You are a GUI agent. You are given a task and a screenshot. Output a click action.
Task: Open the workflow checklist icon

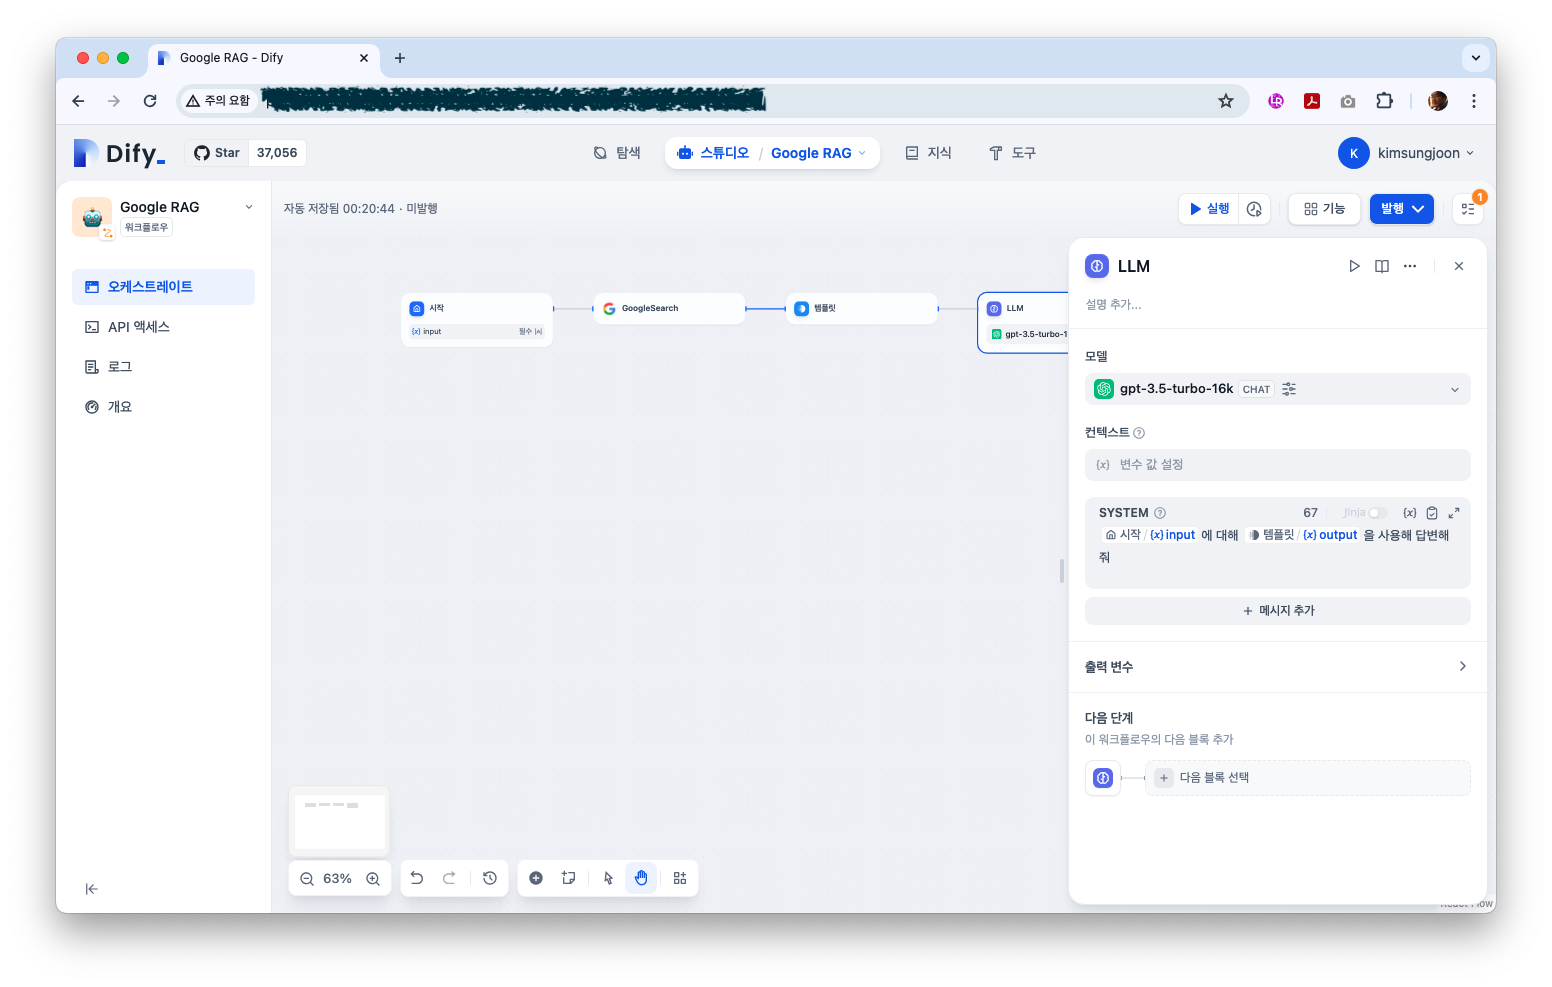pos(1468,209)
